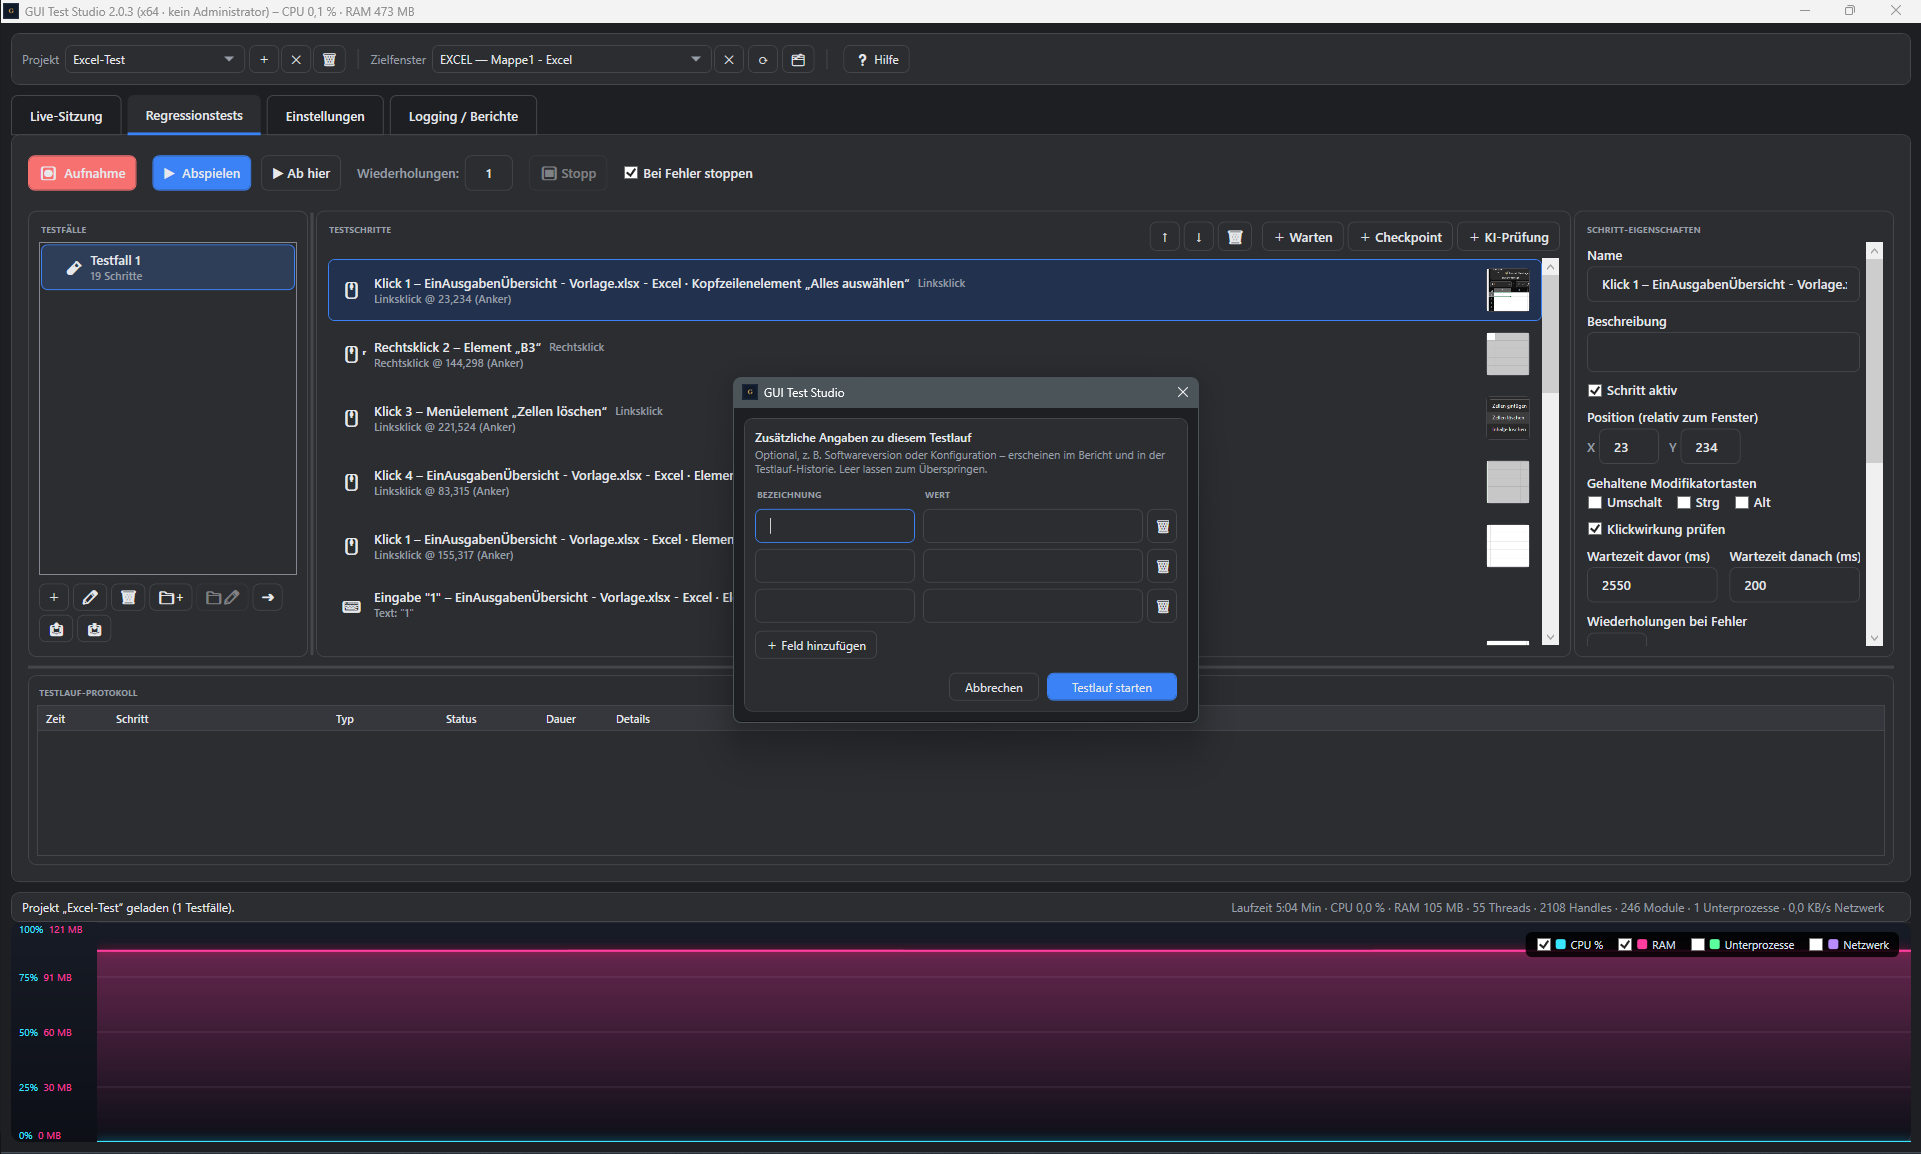Click the import test cases icon
Viewport: 1921px width, 1154px height.
point(94,630)
